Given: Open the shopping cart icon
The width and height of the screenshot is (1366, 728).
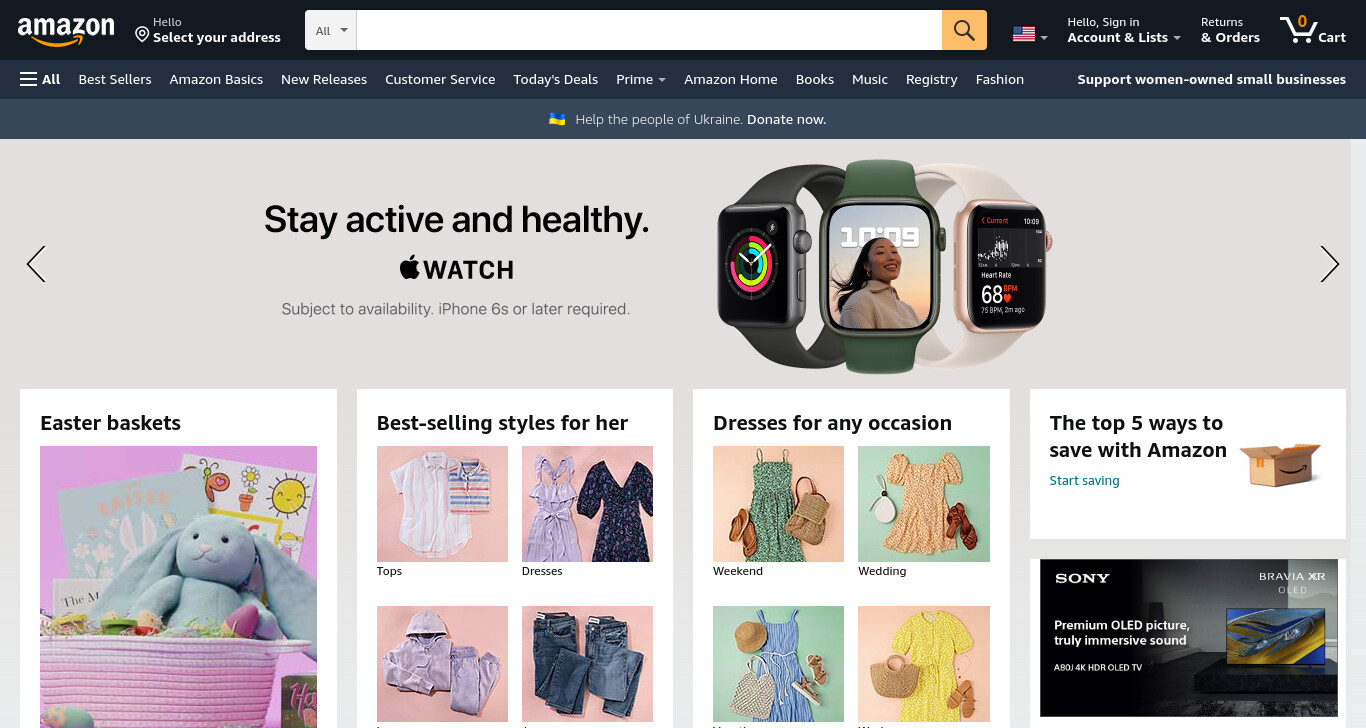Looking at the screenshot, I should click(x=1312, y=29).
